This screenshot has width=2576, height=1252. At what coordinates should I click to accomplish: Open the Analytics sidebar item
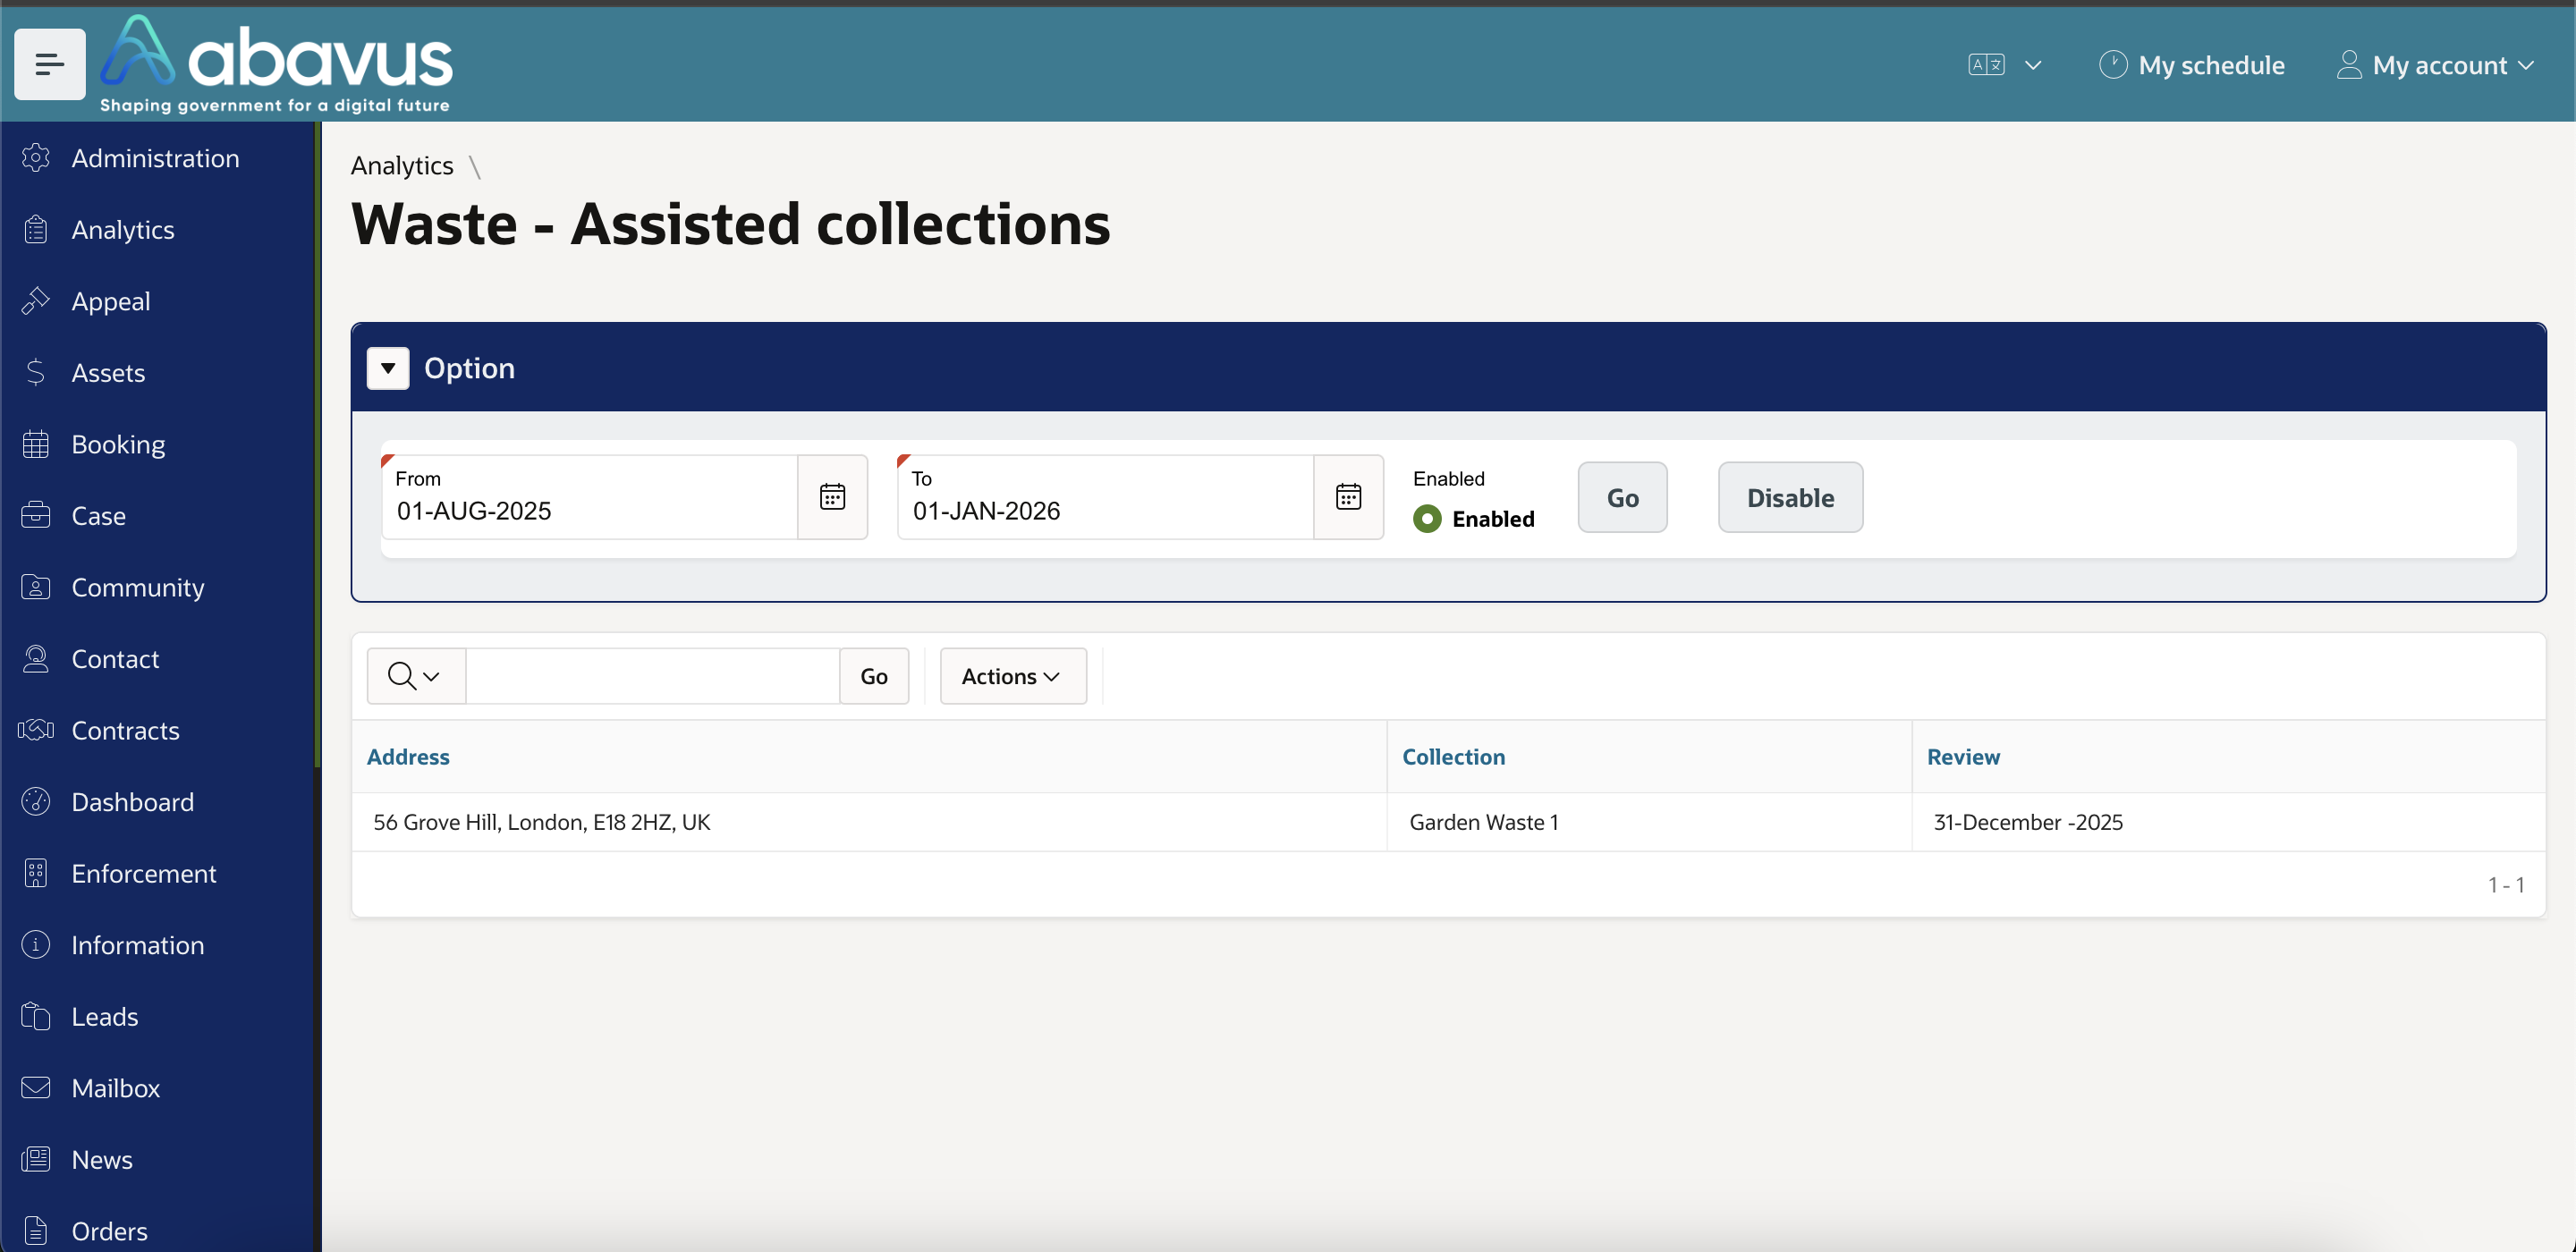123,230
